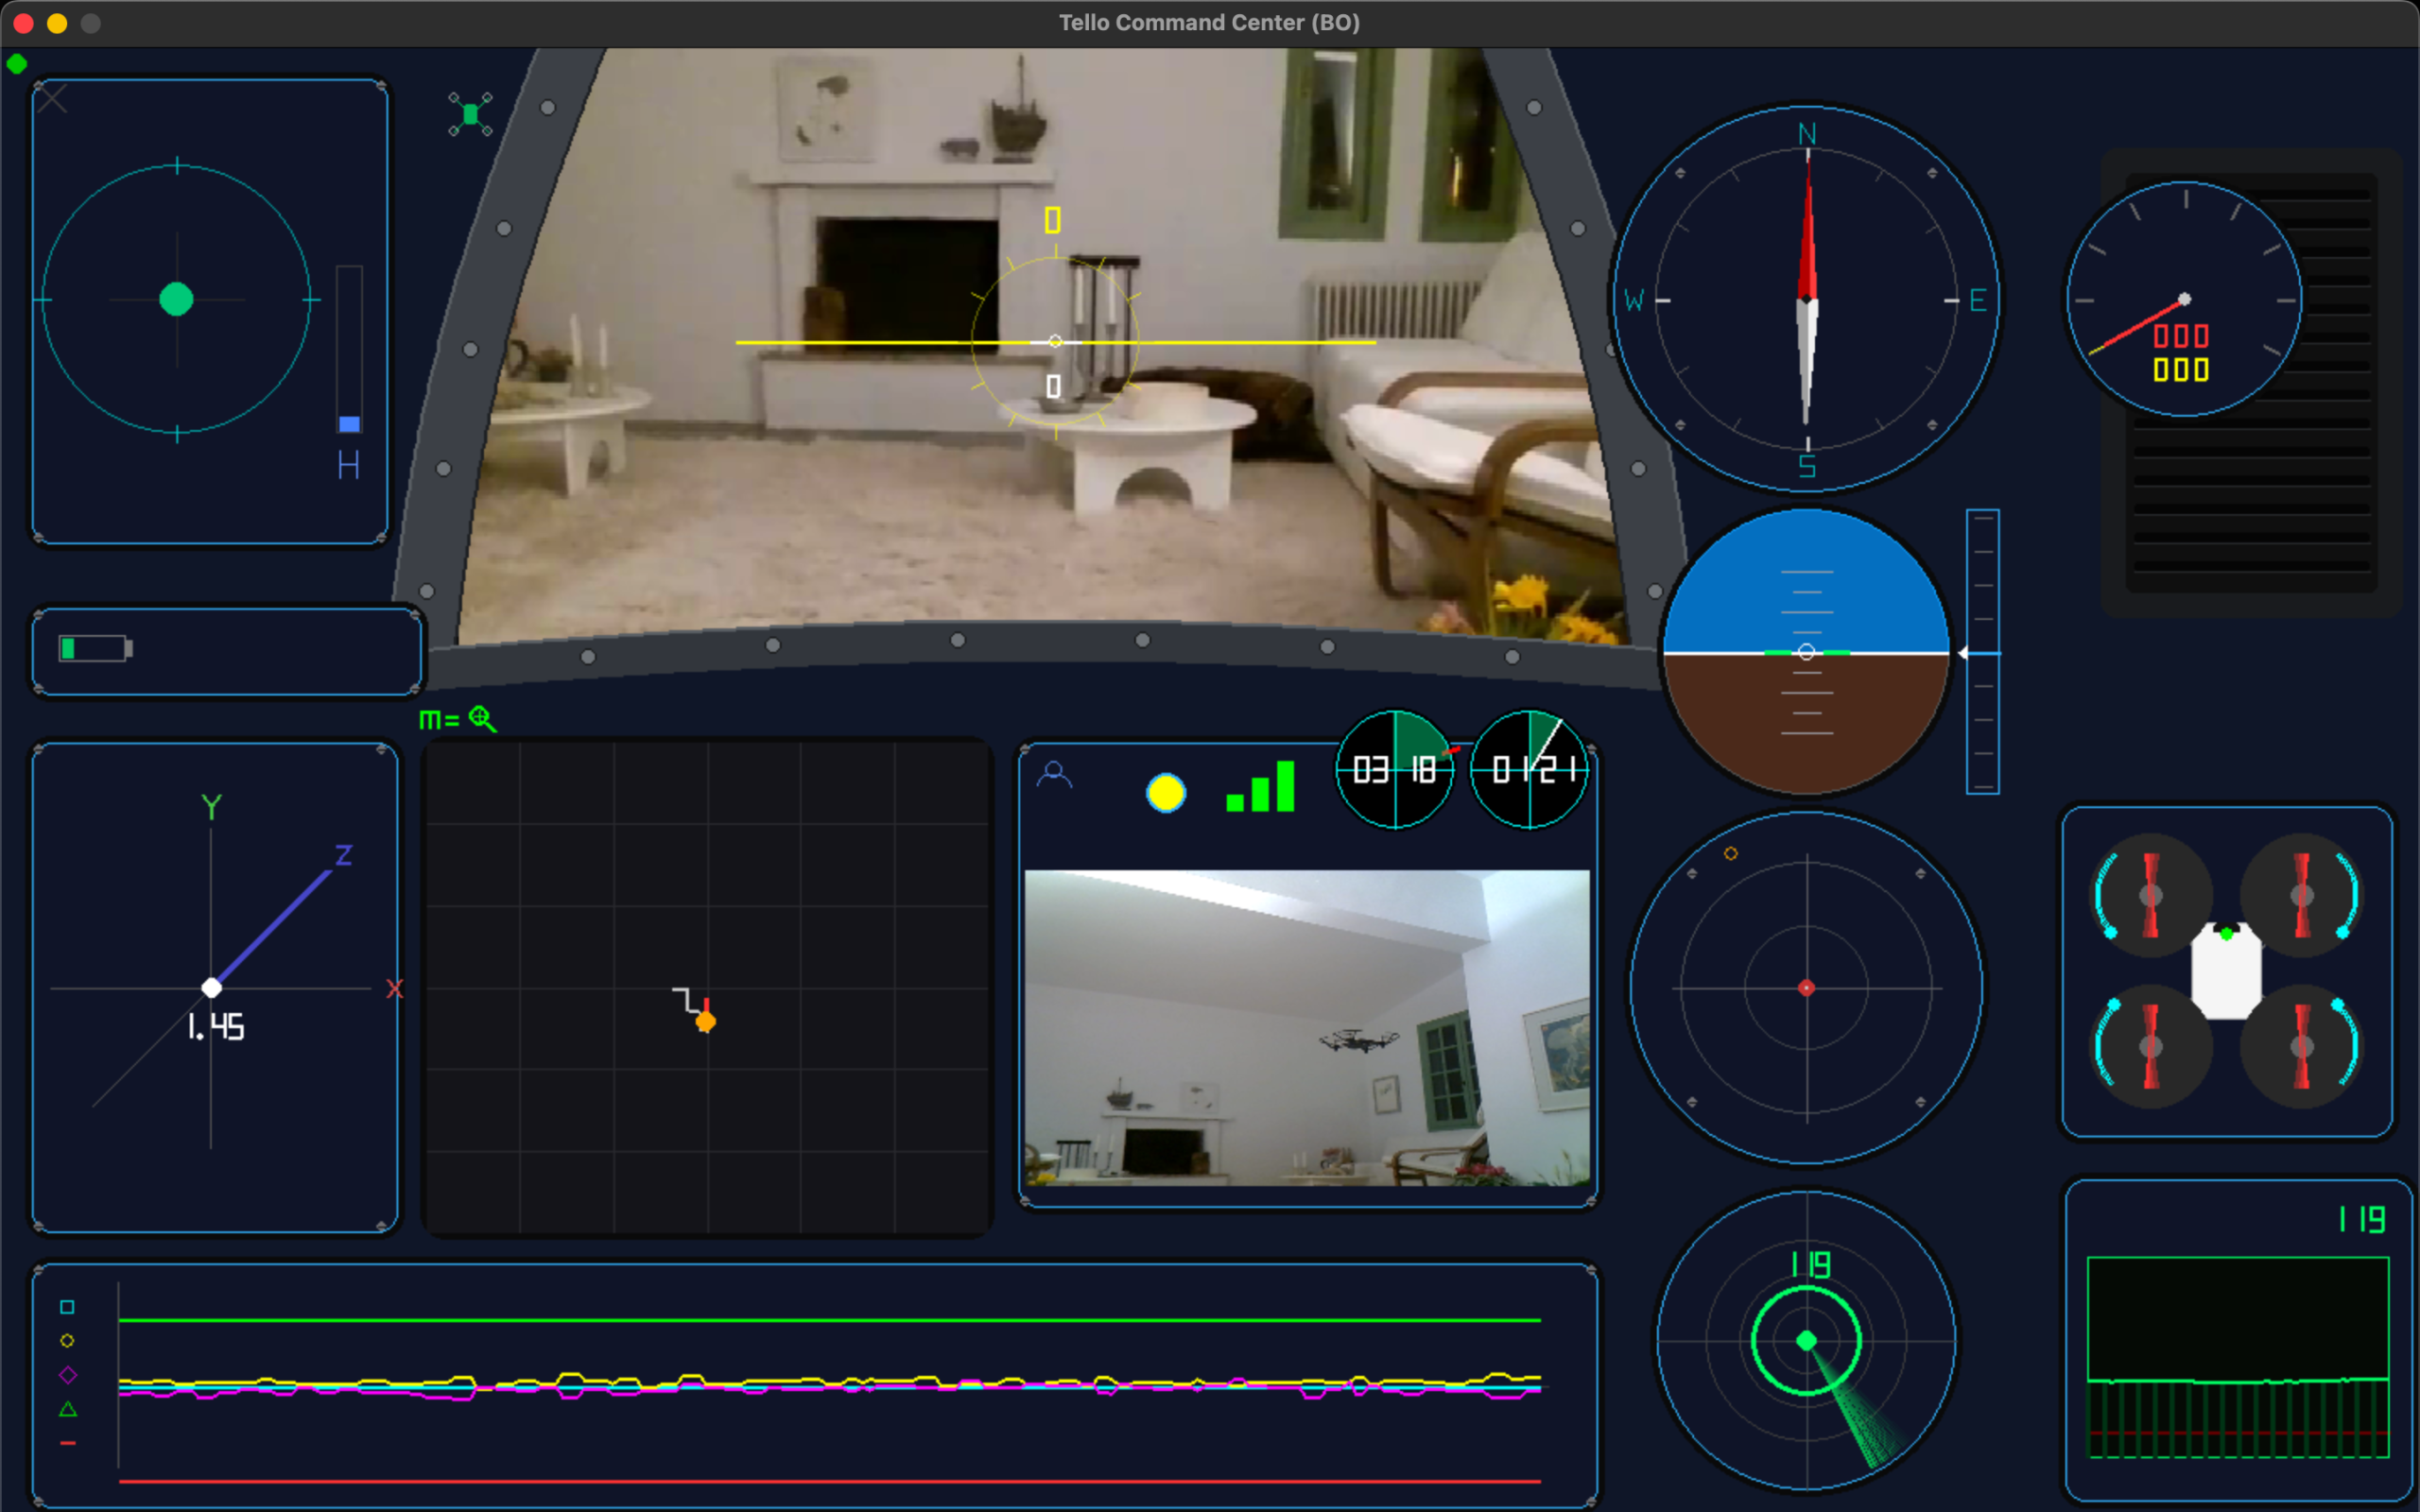Toggle the magenta diamond graph legend marker
The image size is (2420, 1512).
pyautogui.click(x=67, y=1375)
